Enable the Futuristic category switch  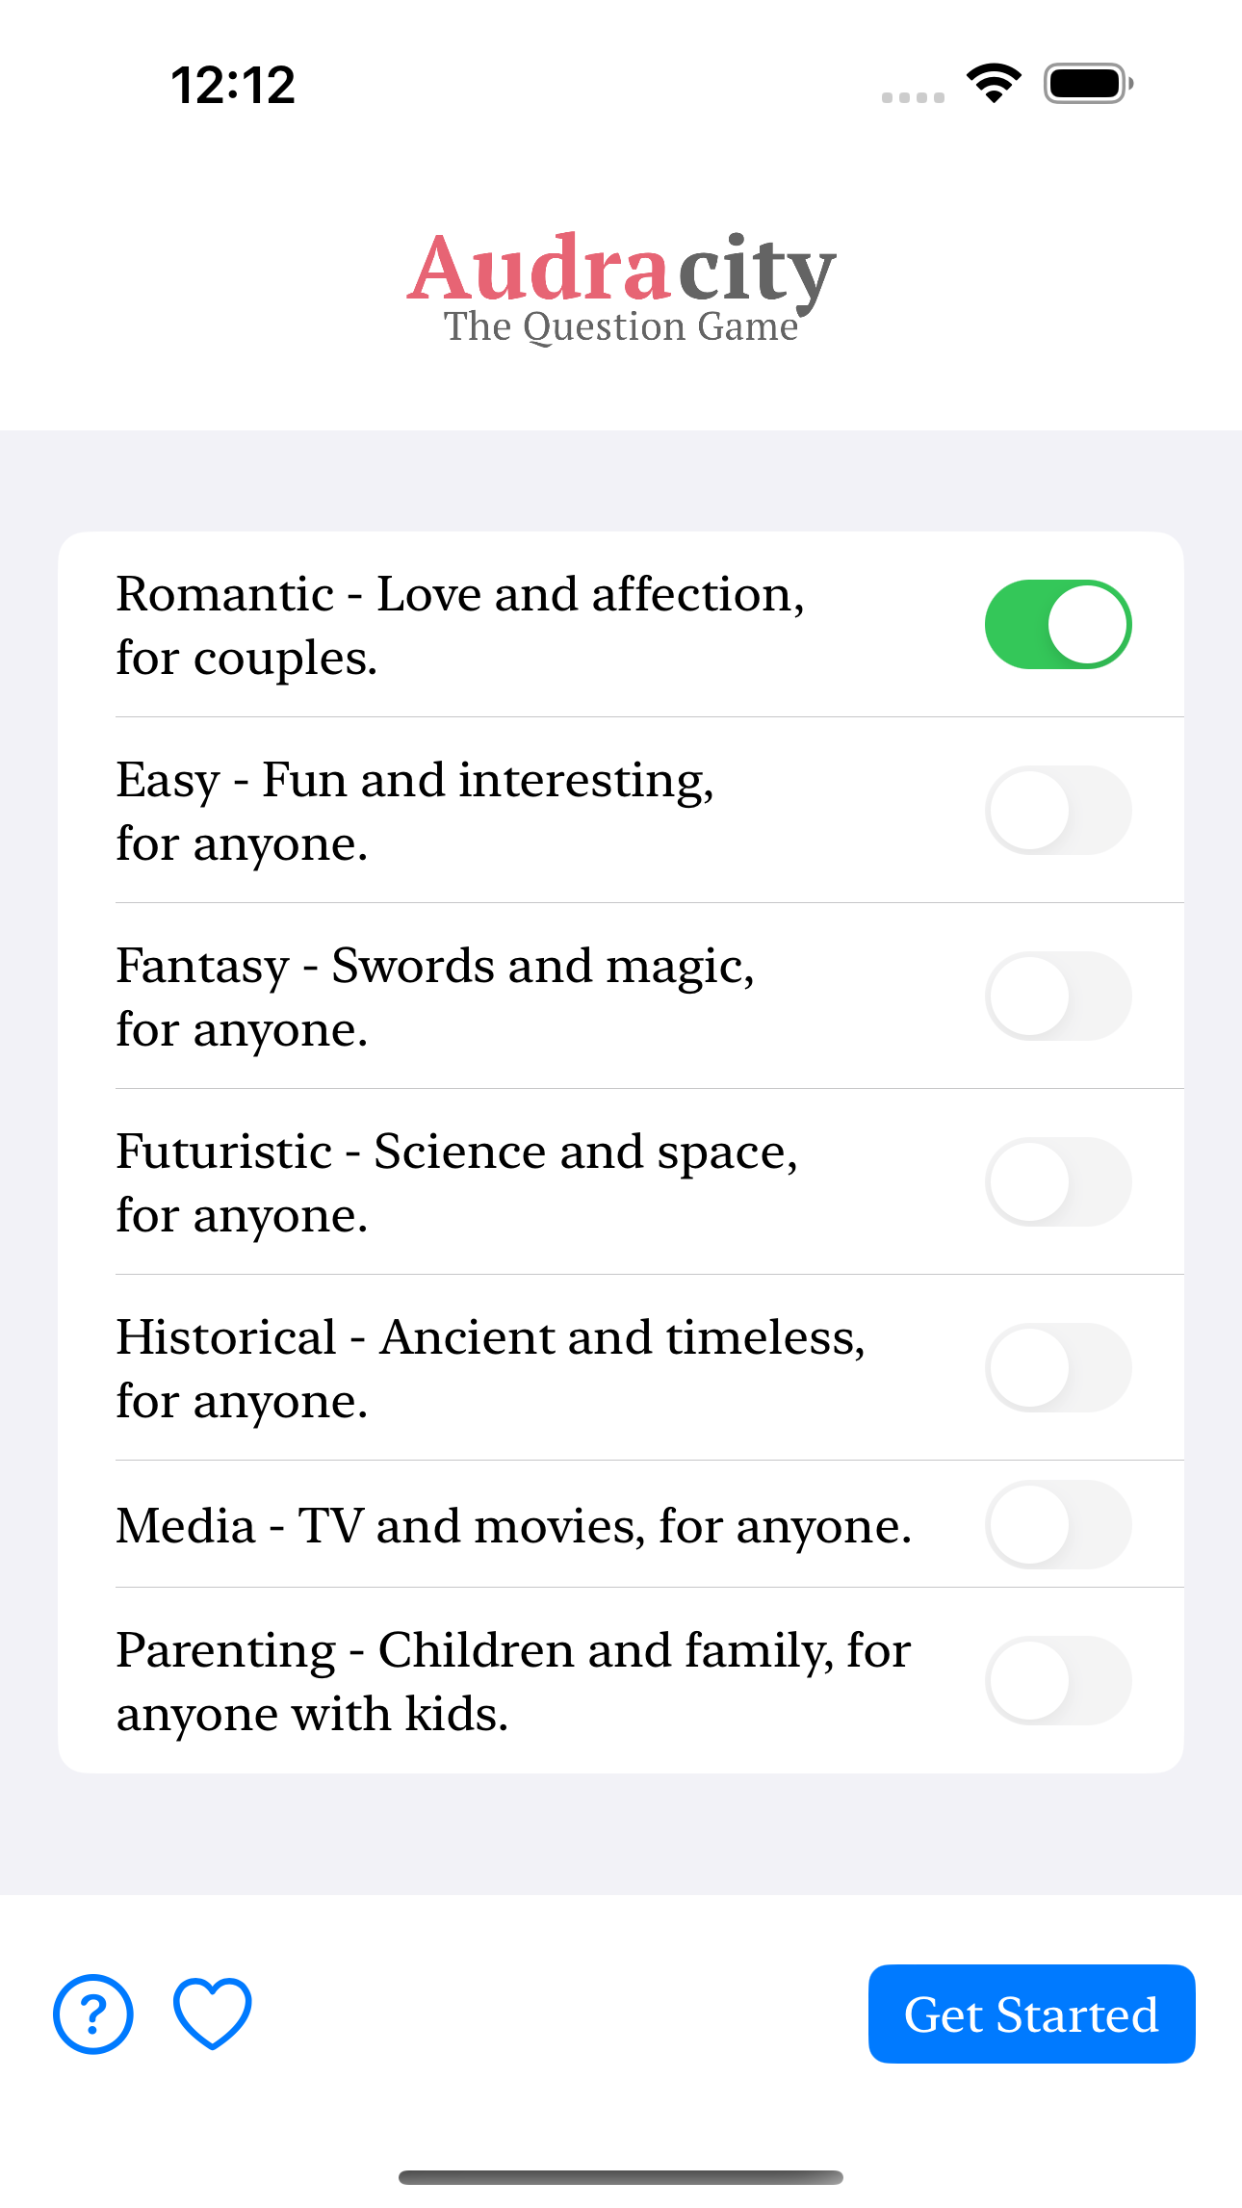point(1058,1182)
